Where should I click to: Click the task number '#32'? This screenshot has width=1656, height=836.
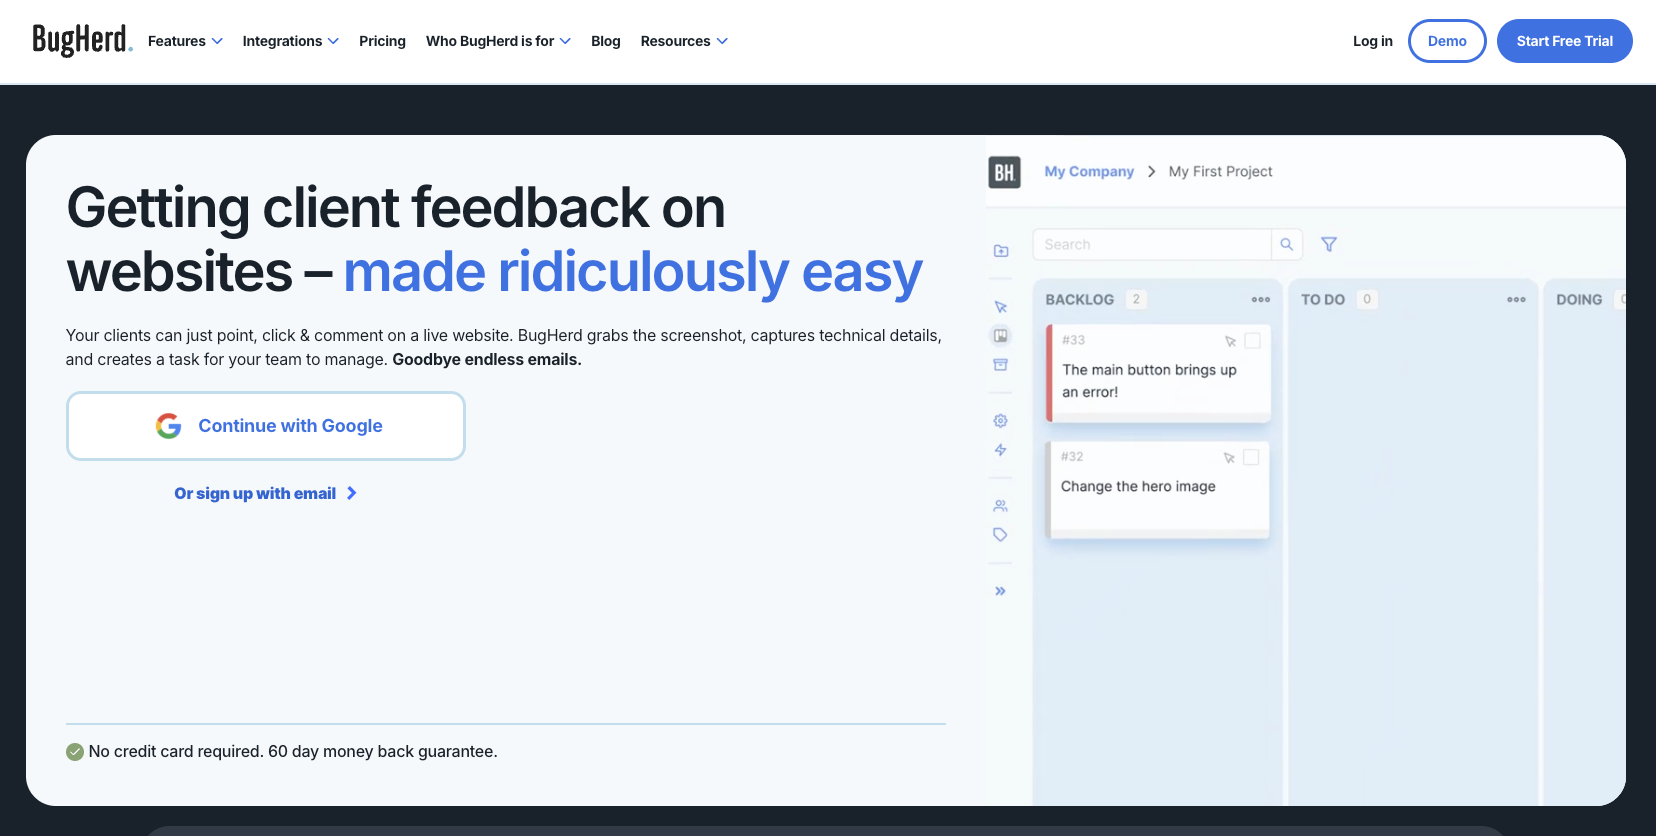pyautogui.click(x=1072, y=457)
